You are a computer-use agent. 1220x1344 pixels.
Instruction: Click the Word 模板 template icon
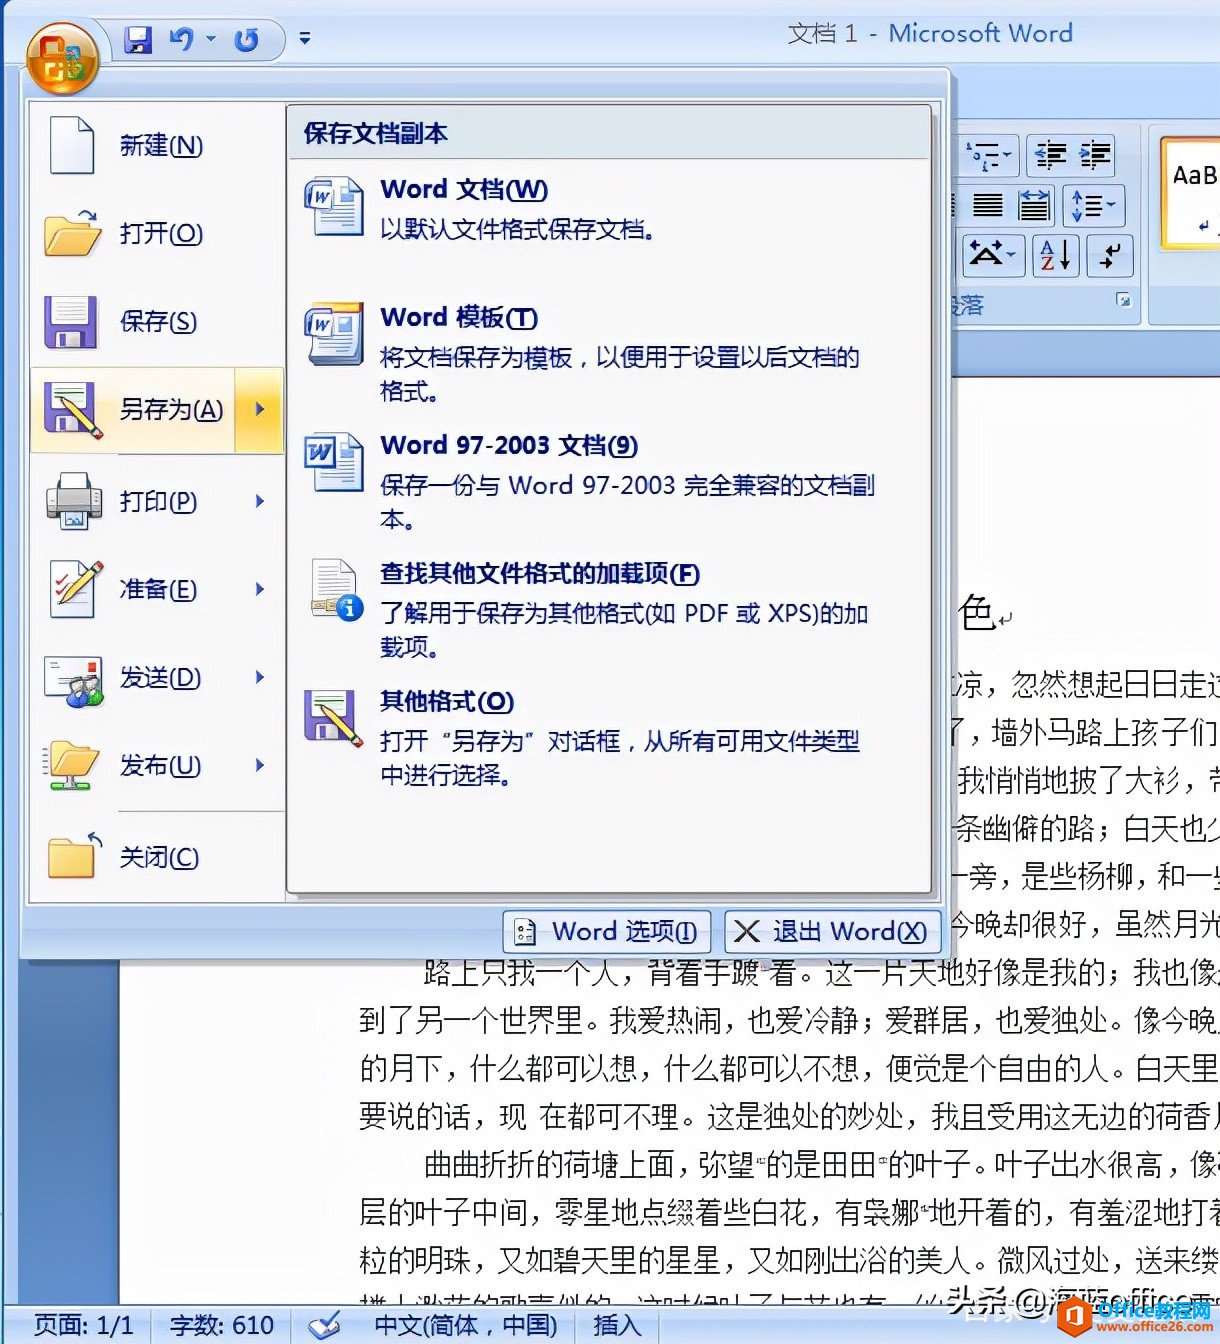pos(334,334)
